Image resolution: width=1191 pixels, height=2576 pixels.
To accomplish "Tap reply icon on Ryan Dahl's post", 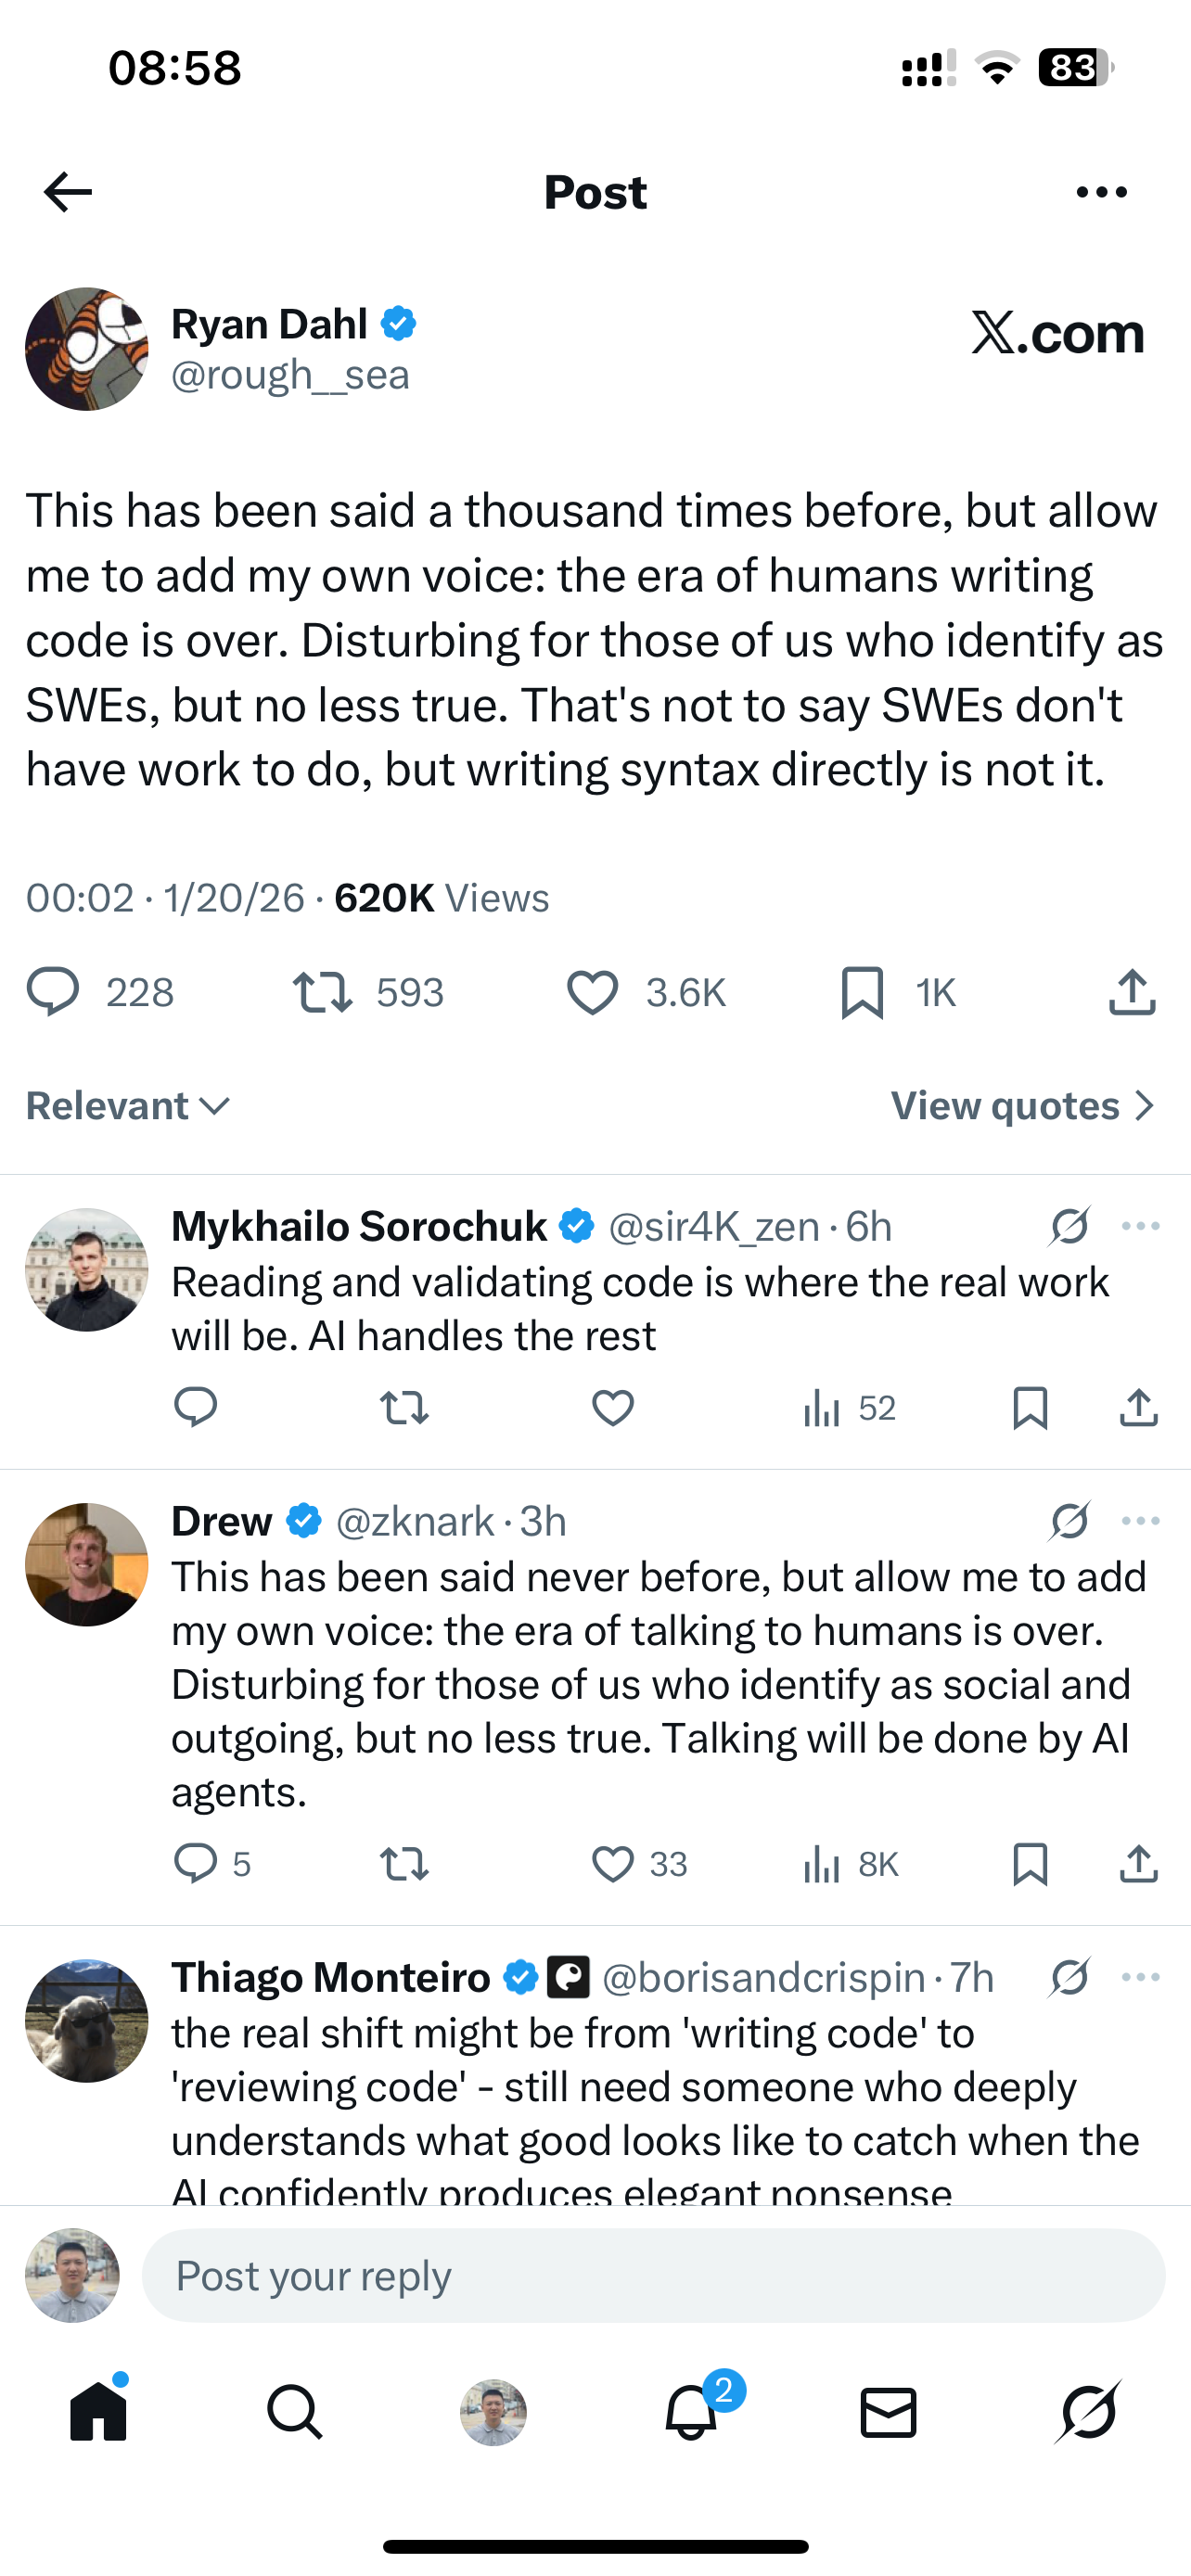I will (x=52, y=992).
